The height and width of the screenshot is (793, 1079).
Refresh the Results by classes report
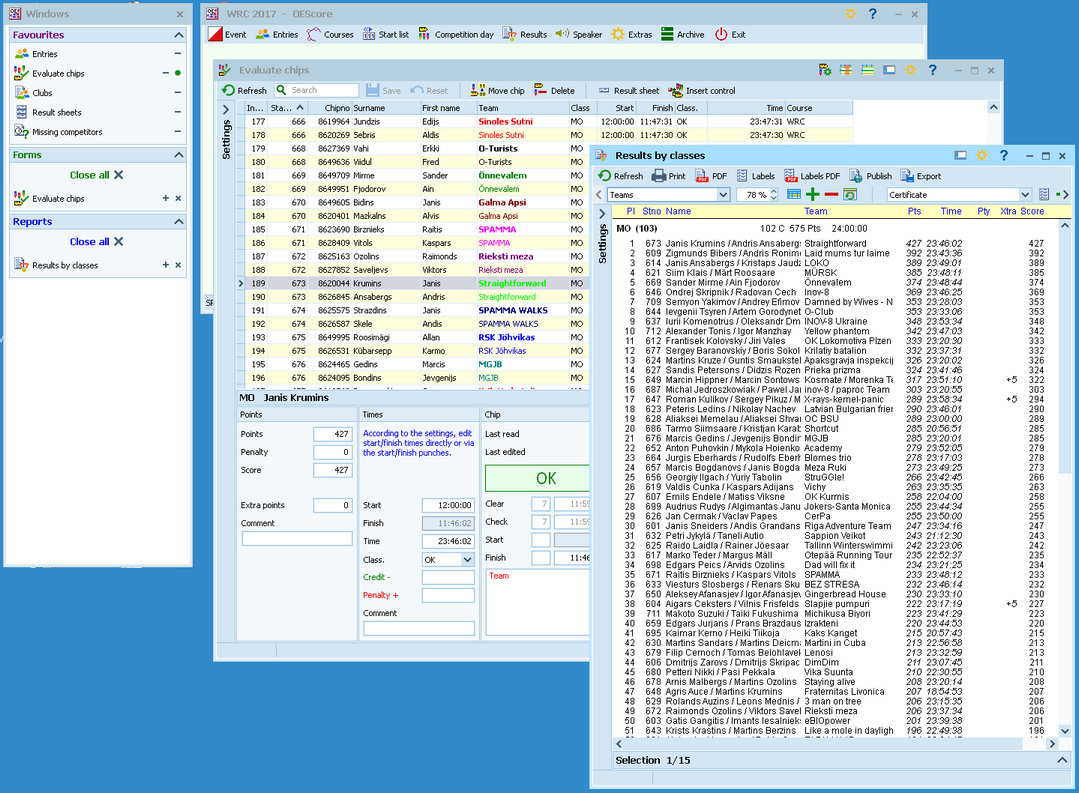(621, 176)
